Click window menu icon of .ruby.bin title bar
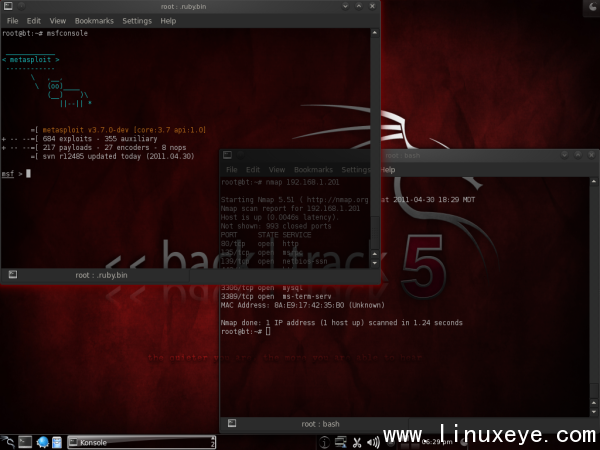 pyautogui.click(x=8, y=6)
